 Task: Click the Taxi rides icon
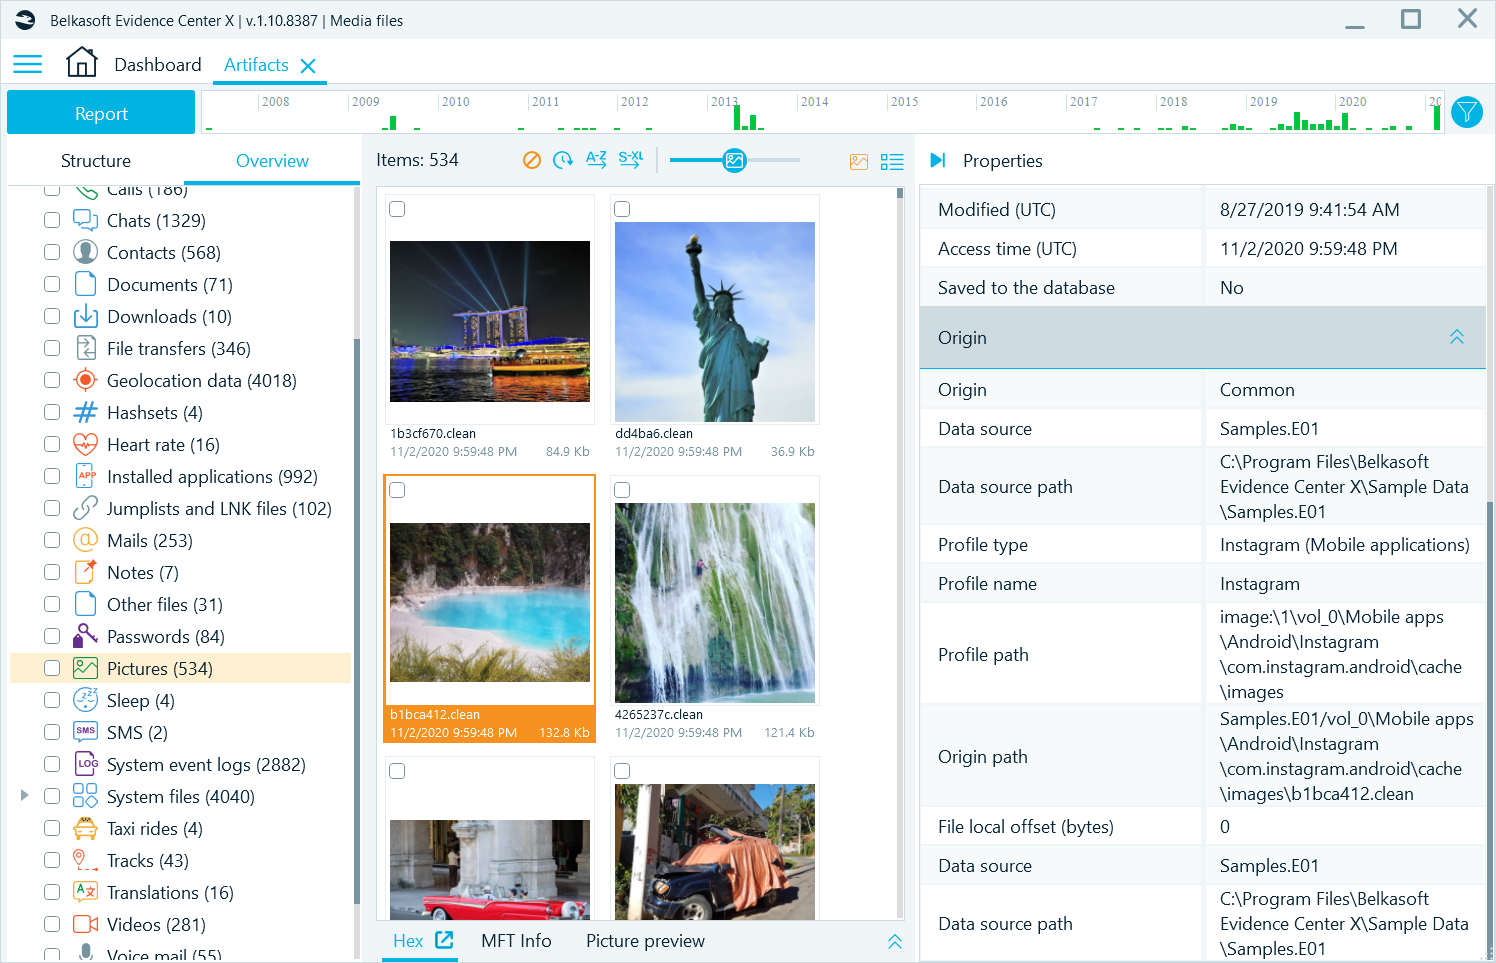pos(85,828)
